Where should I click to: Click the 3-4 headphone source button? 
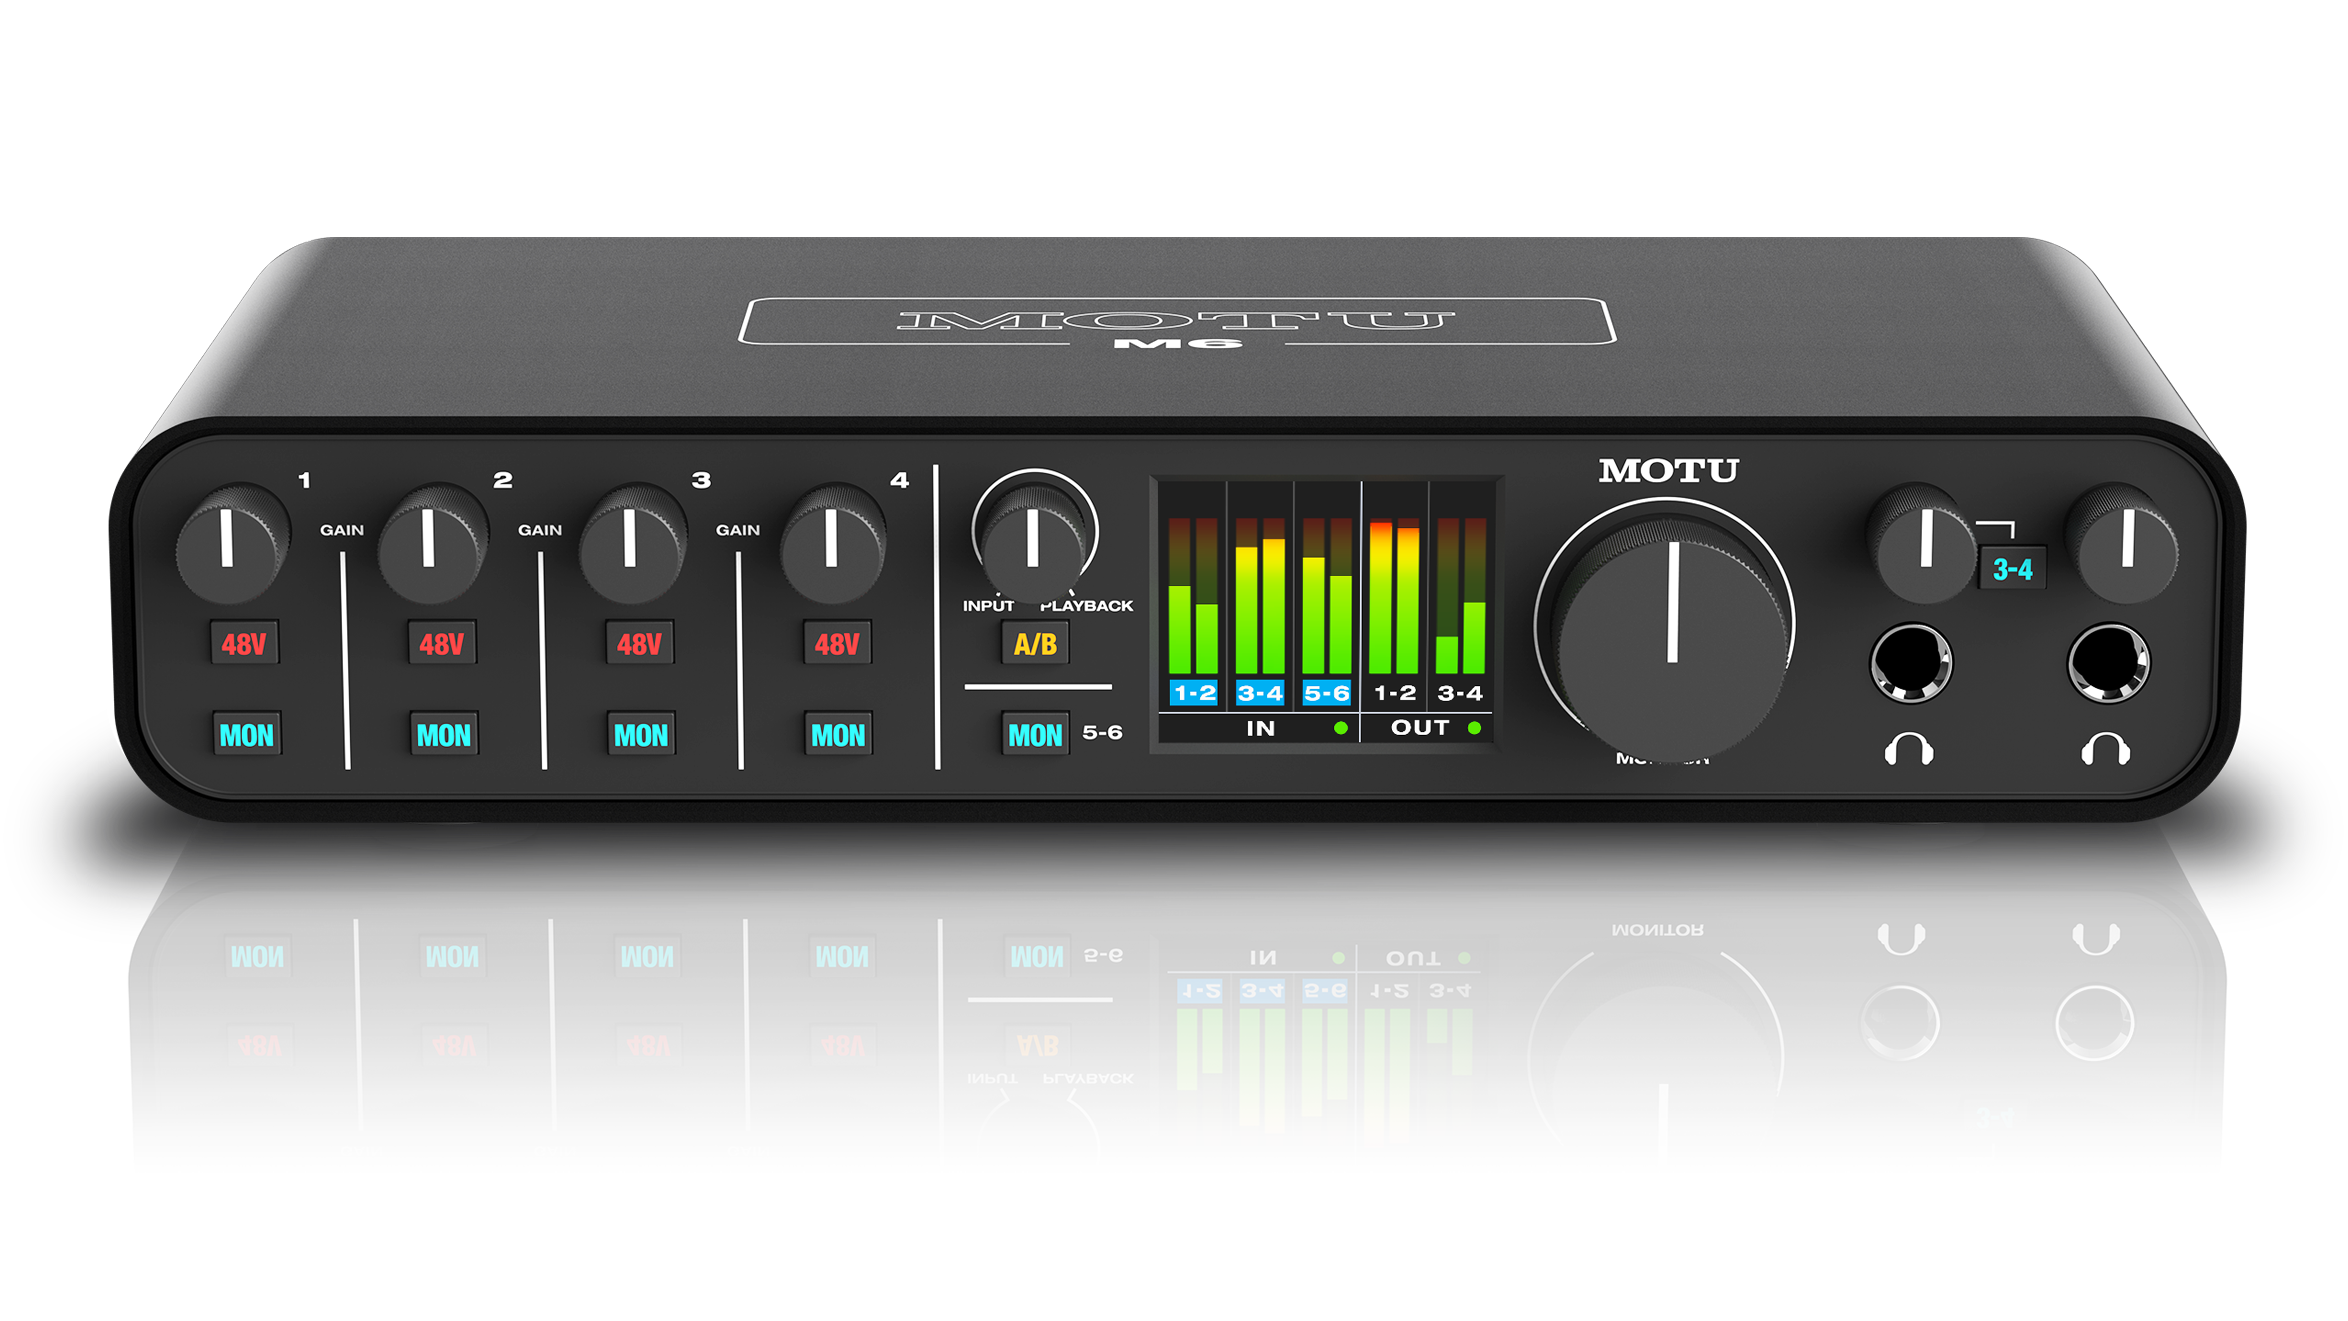pyautogui.click(x=2012, y=569)
